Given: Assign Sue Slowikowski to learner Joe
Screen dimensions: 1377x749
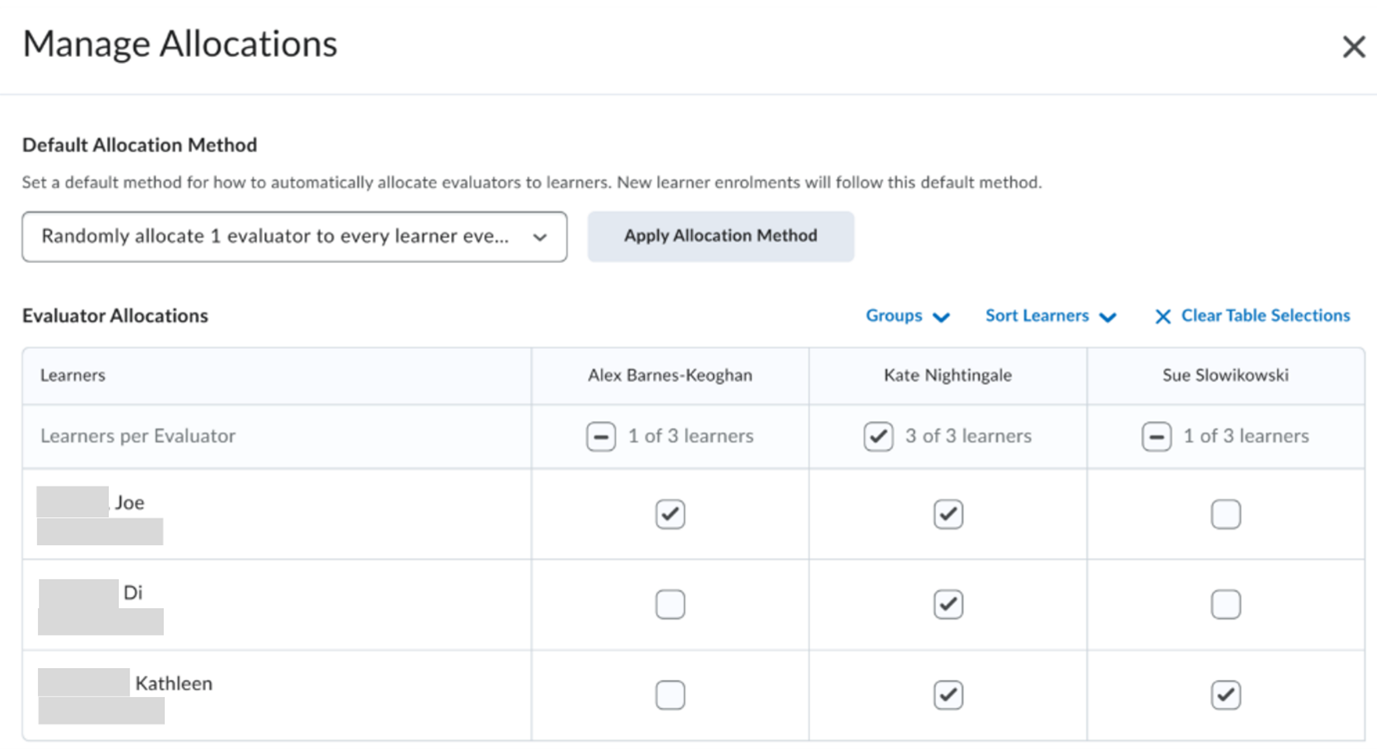Looking at the screenshot, I should (x=1225, y=514).
